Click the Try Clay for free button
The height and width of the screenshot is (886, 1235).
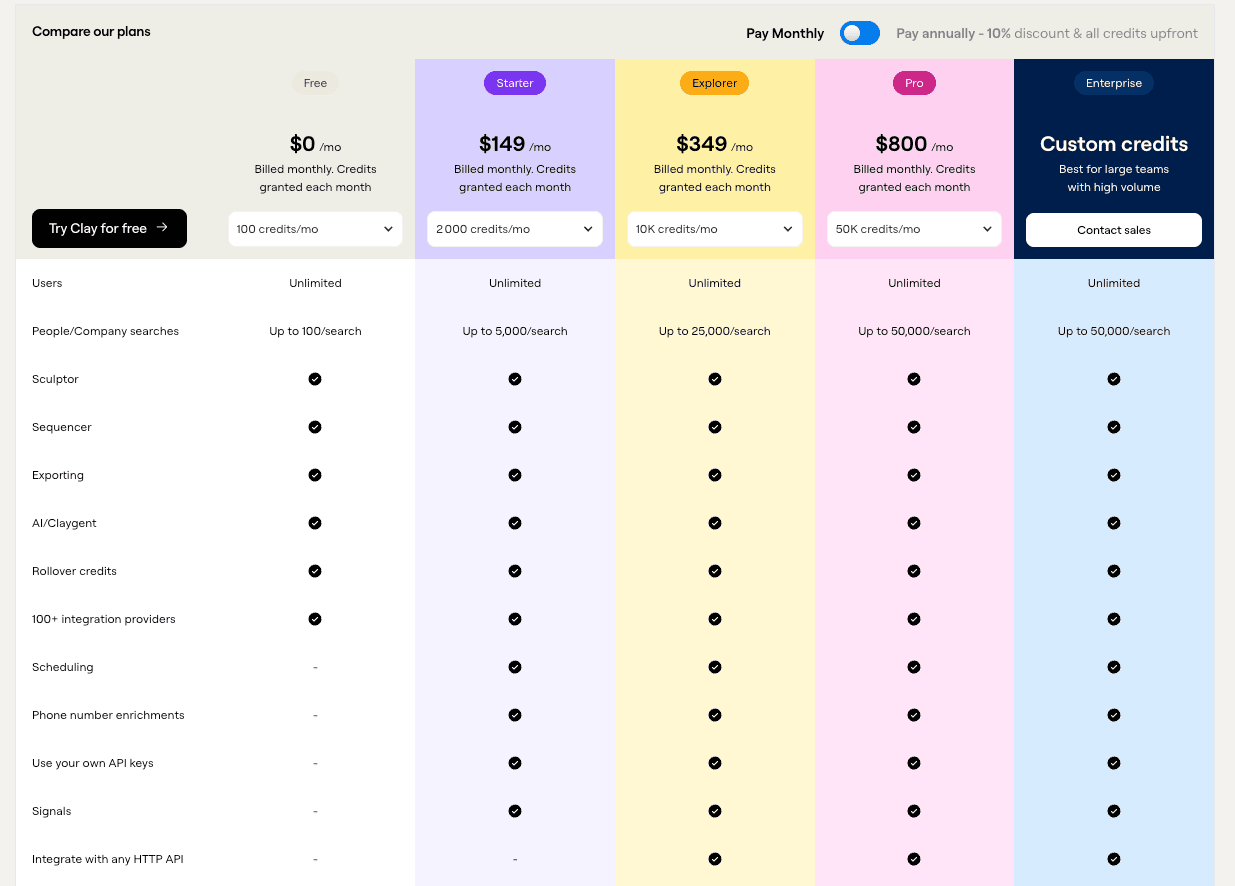coord(109,229)
